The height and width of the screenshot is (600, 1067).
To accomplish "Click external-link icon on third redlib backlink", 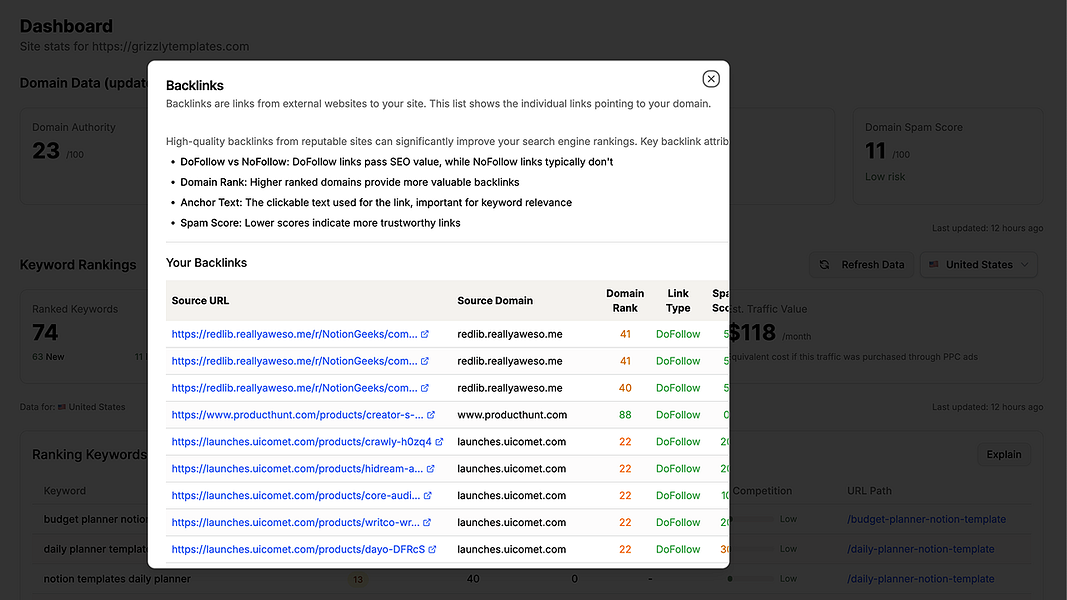I will (425, 388).
